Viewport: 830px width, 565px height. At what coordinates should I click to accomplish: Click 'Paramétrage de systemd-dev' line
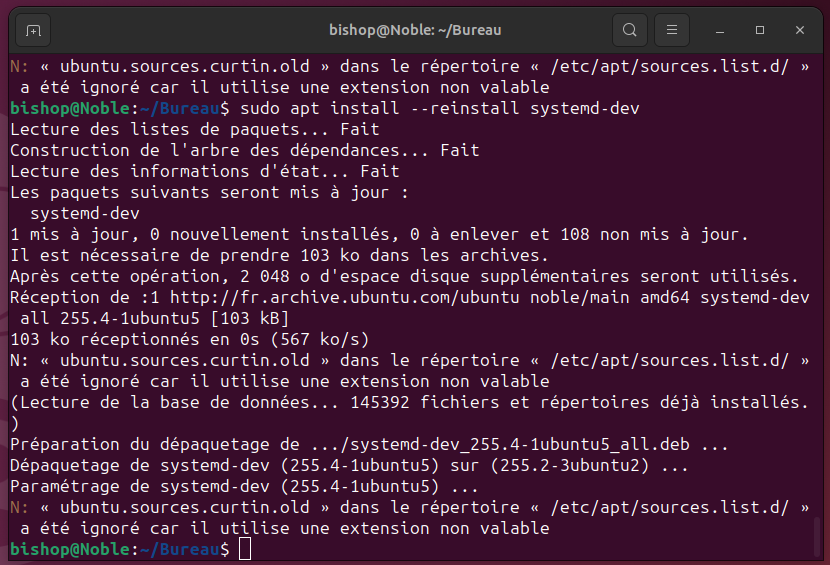point(244,487)
